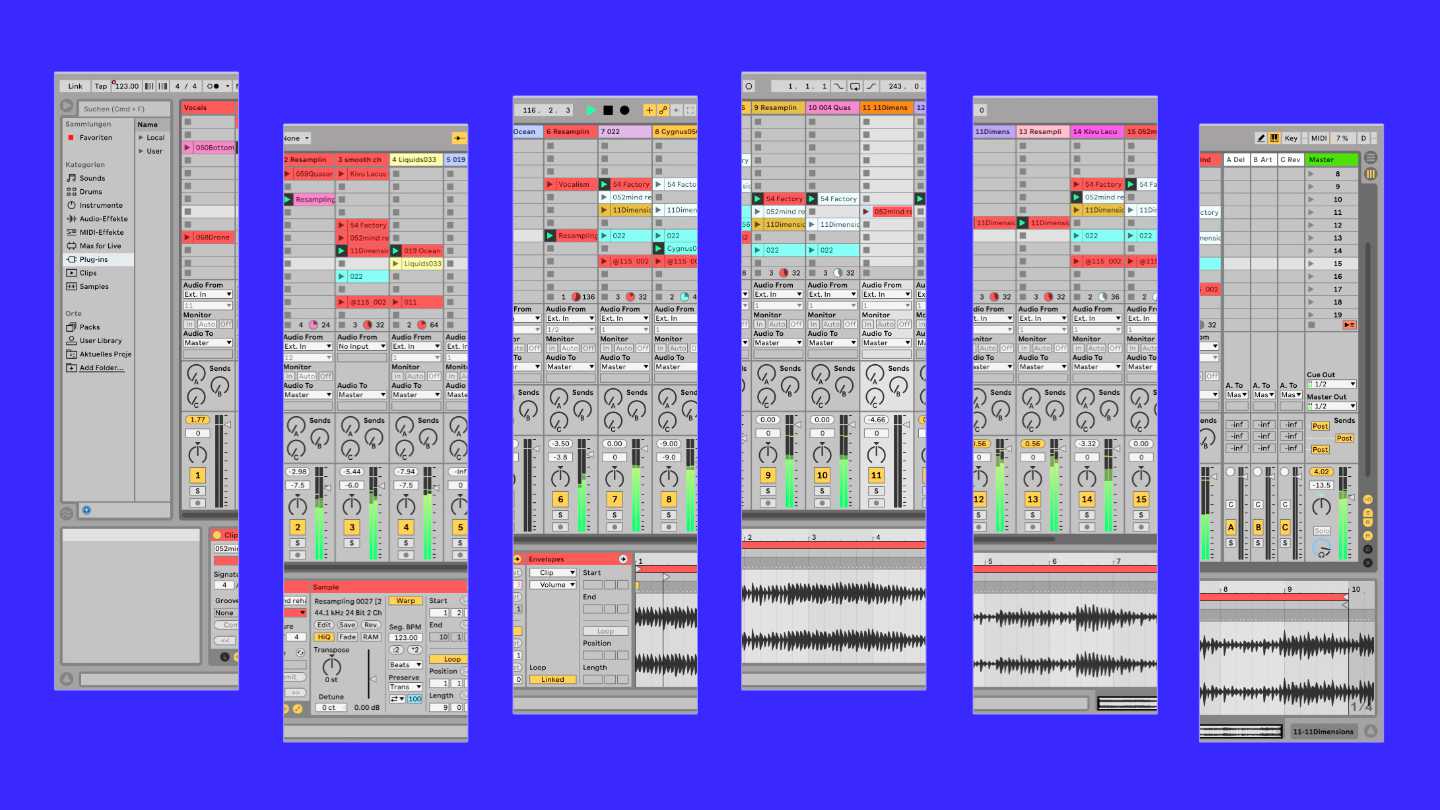Click the Tap tempo button
The image size is (1440, 810).
(101, 86)
